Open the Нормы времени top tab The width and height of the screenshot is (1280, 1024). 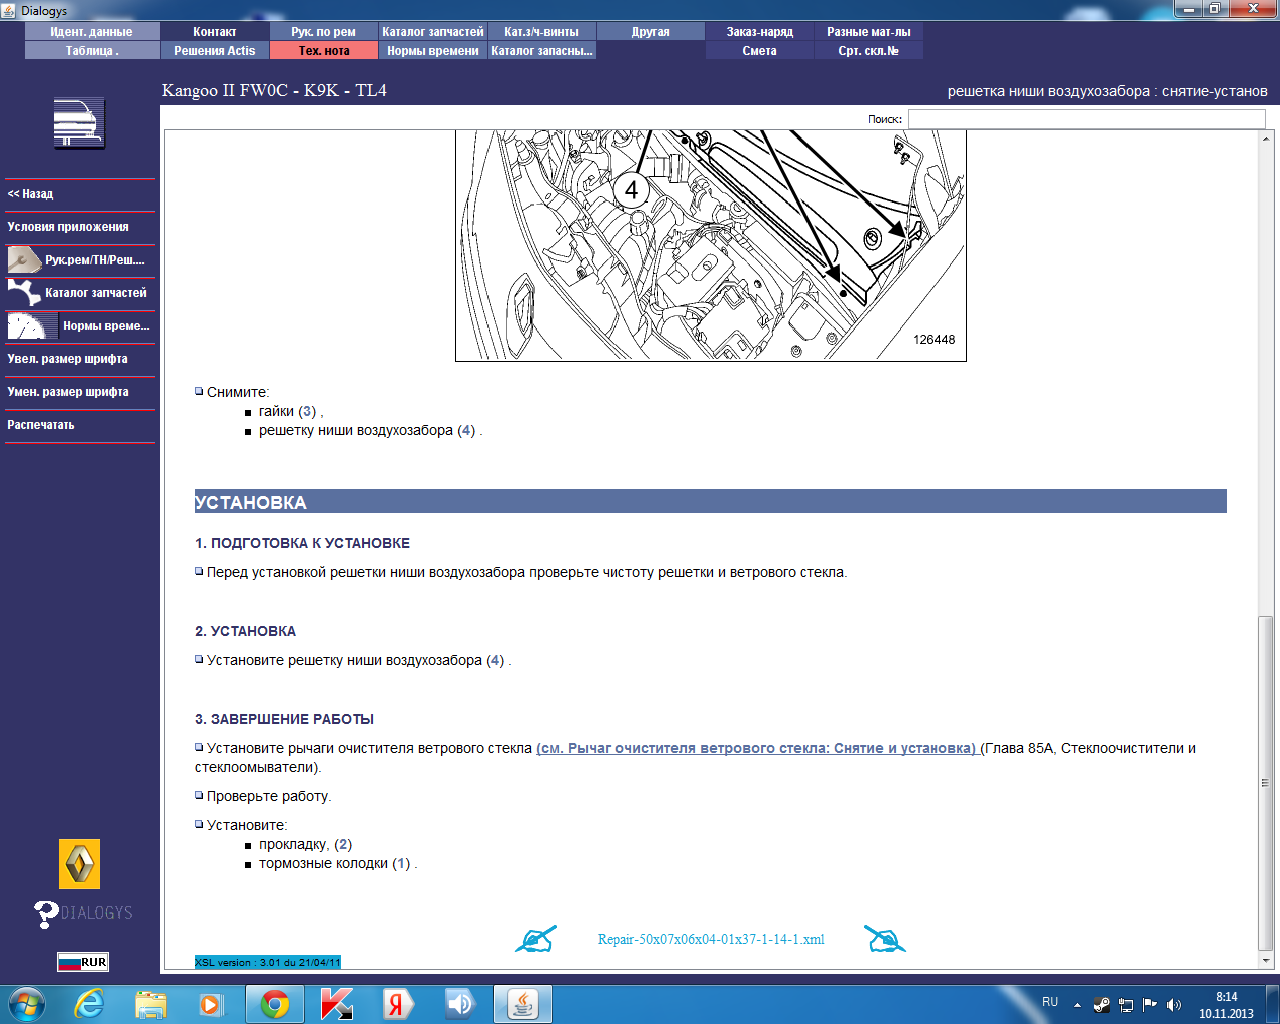click(433, 51)
